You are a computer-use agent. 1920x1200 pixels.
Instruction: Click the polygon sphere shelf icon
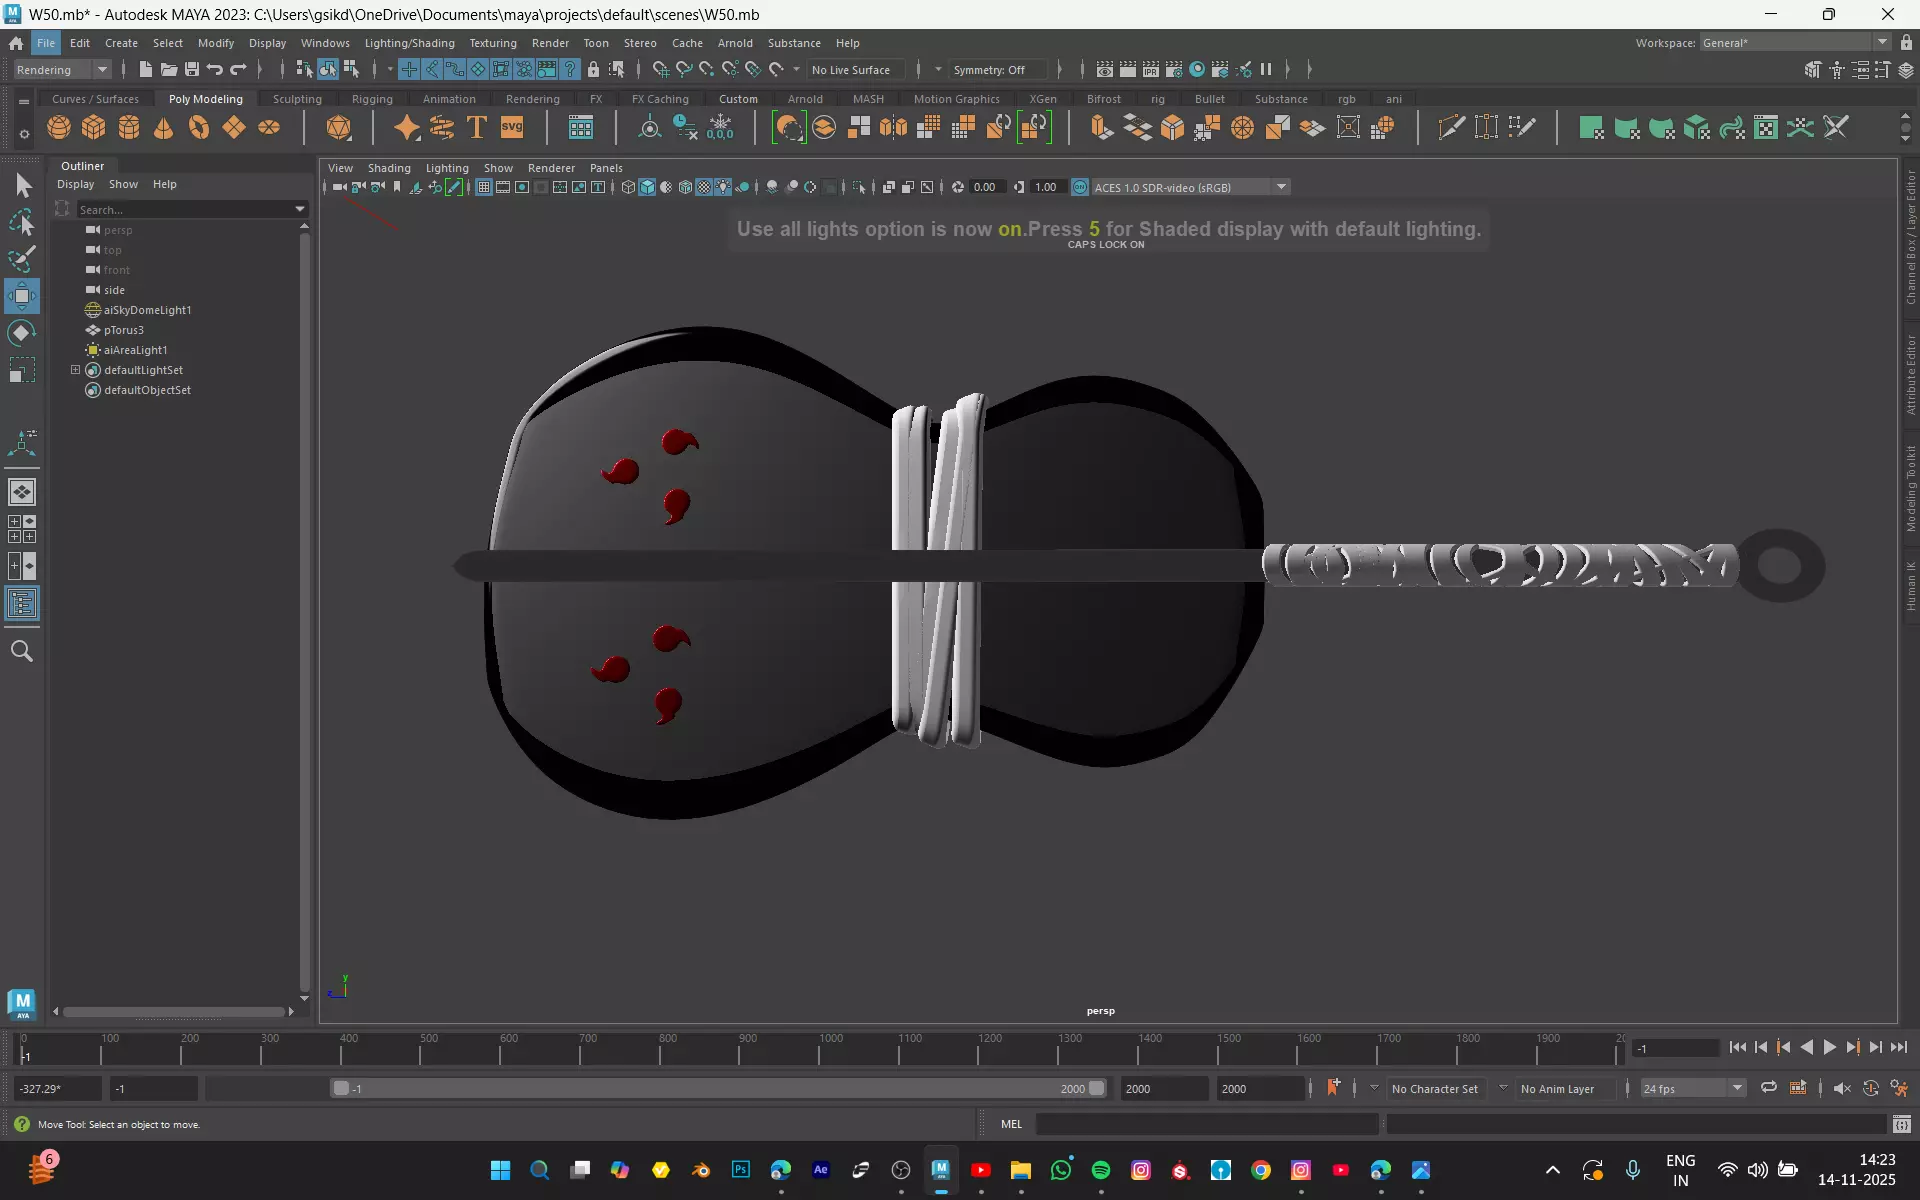pos(59,128)
